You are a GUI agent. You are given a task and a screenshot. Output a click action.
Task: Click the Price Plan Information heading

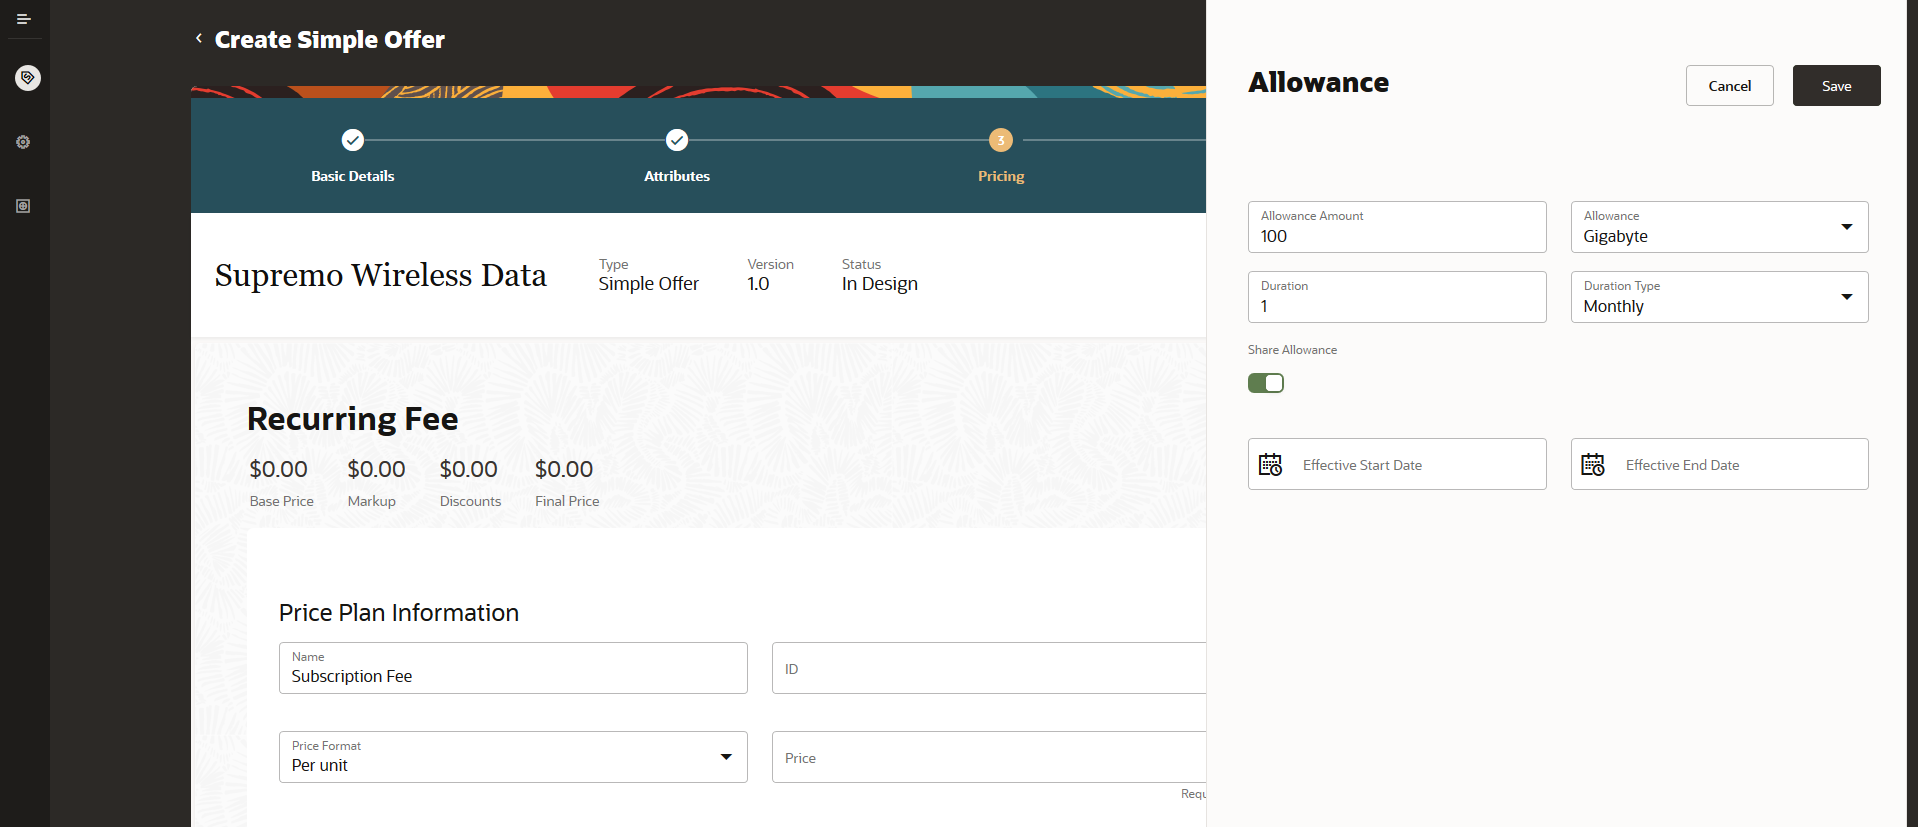coord(399,613)
